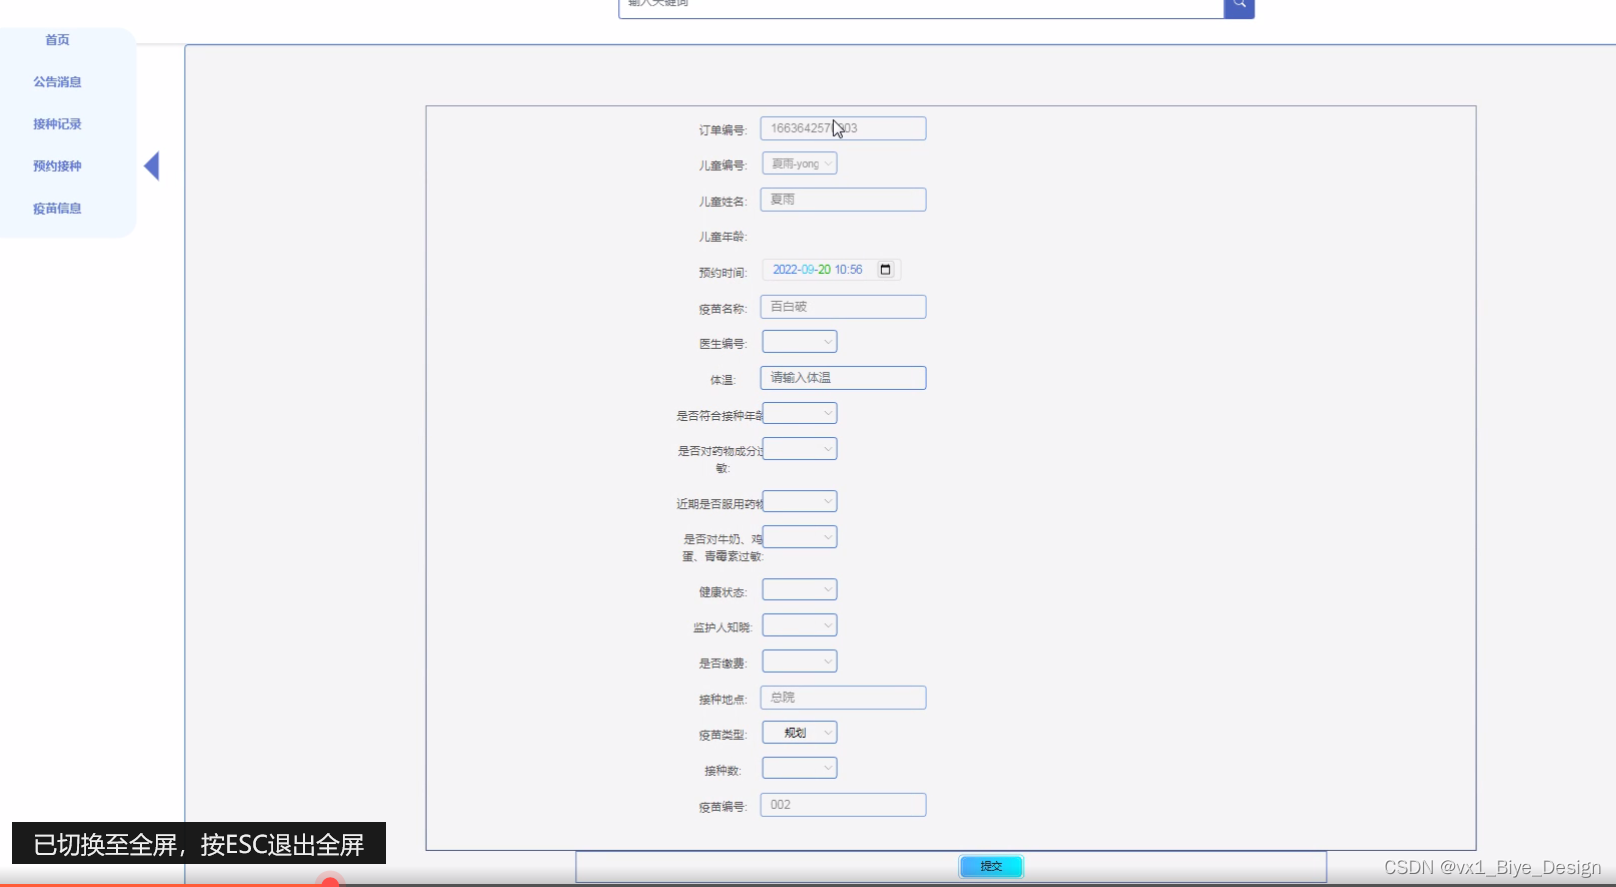Image resolution: width=1616 pixels, height=887 pixels.
Task: Click the 疫苗名称 field showing 百白破
Action: coord(843,307)
